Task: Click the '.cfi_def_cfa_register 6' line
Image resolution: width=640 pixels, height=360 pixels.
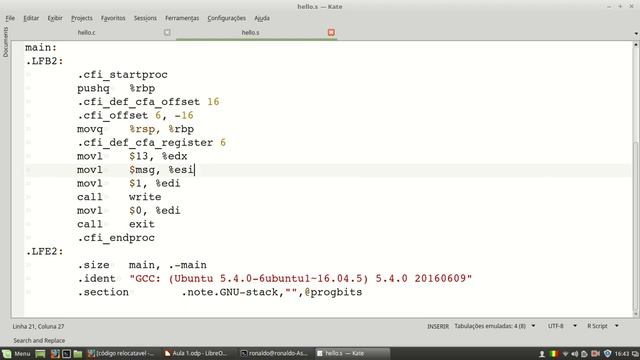Action: (x=151, y=142)
